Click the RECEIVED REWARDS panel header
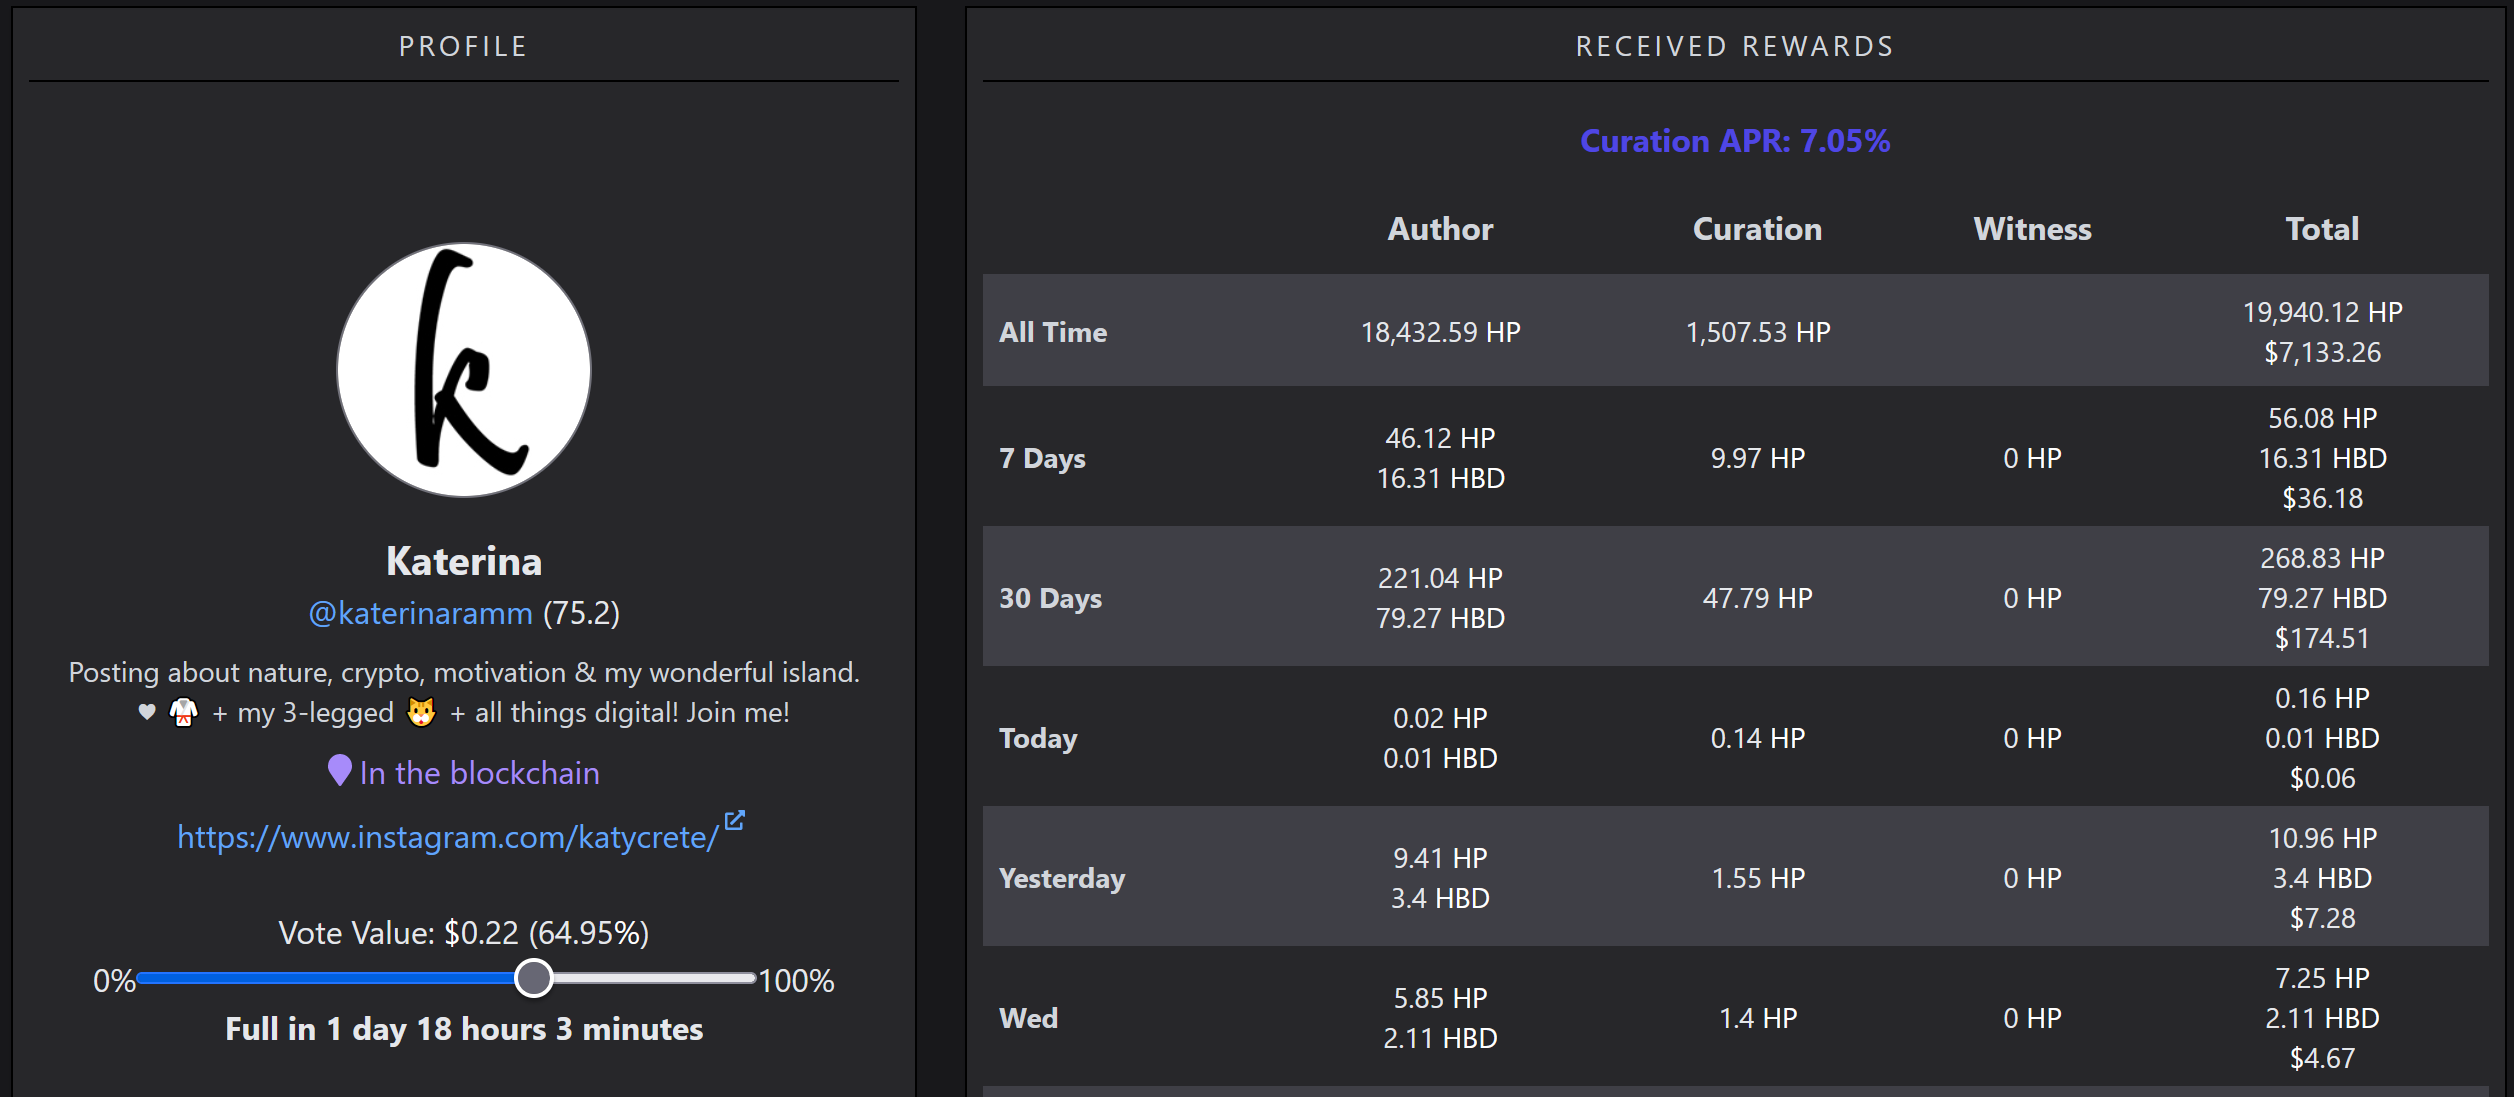This screenshot has height=1097, width=2514. pyautogui.click(x=1735, y=46)
